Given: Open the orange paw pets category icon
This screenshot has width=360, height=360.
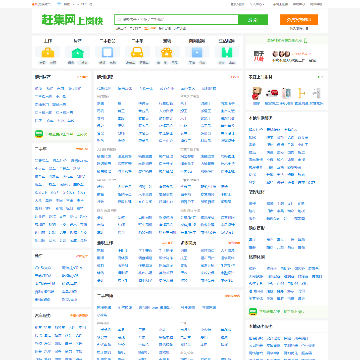Looking at the screenshot, I should pyautogui.click(x=167, y=52).
